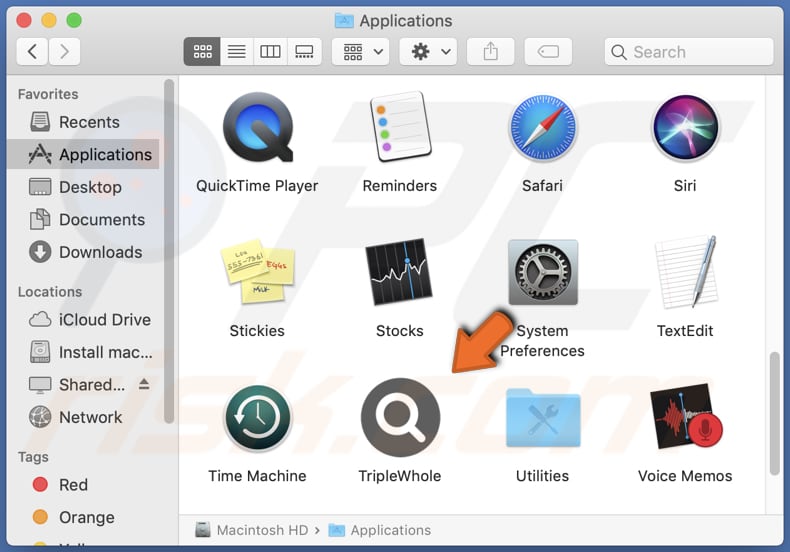The width and height of the screenshot is (790, 552).
Task: Click the Voice Memos label
Action: [685, 475]
